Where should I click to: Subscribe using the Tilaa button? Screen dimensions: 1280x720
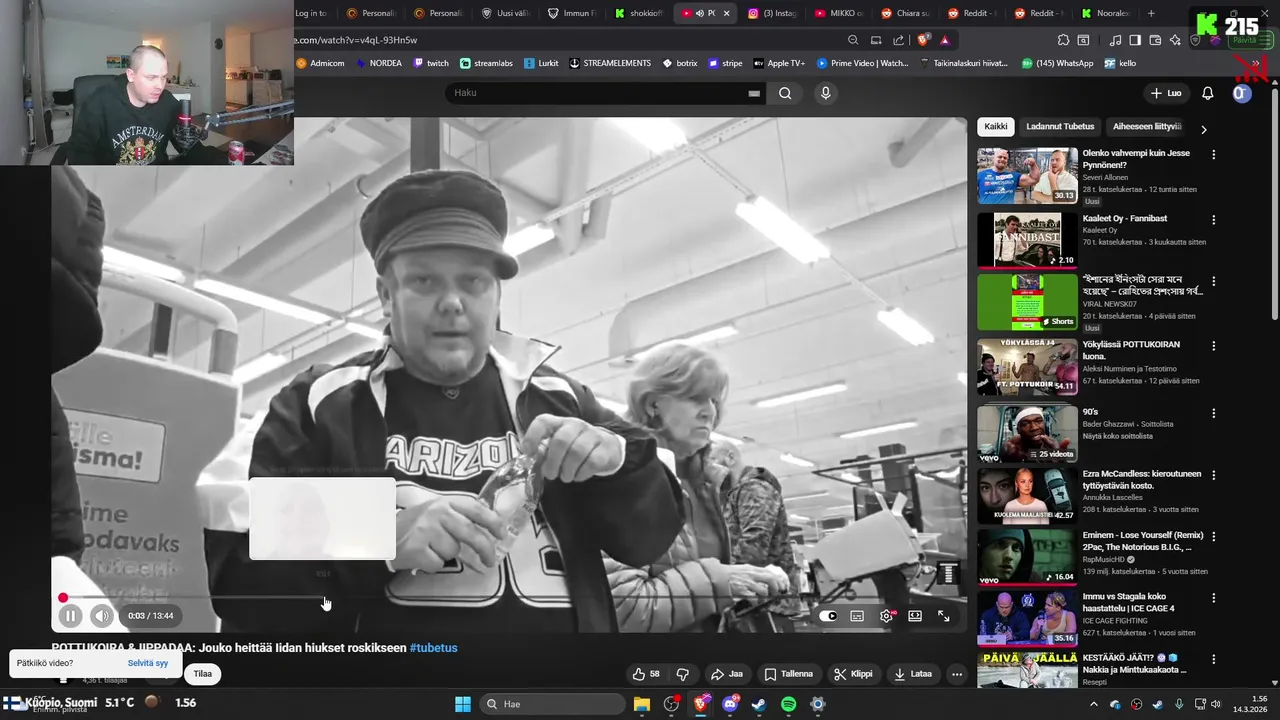coord(203,674)
